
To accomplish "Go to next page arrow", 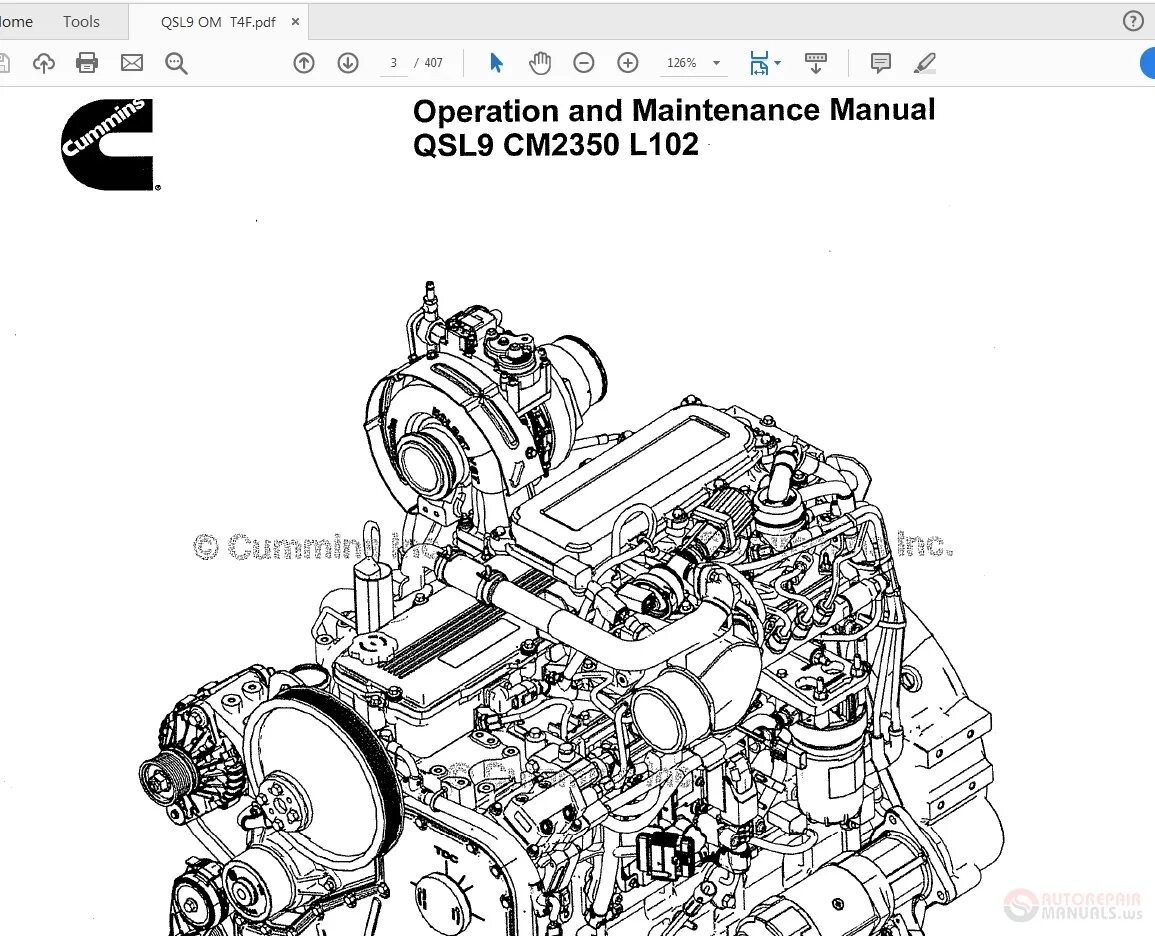I will [x=348, y=63].
